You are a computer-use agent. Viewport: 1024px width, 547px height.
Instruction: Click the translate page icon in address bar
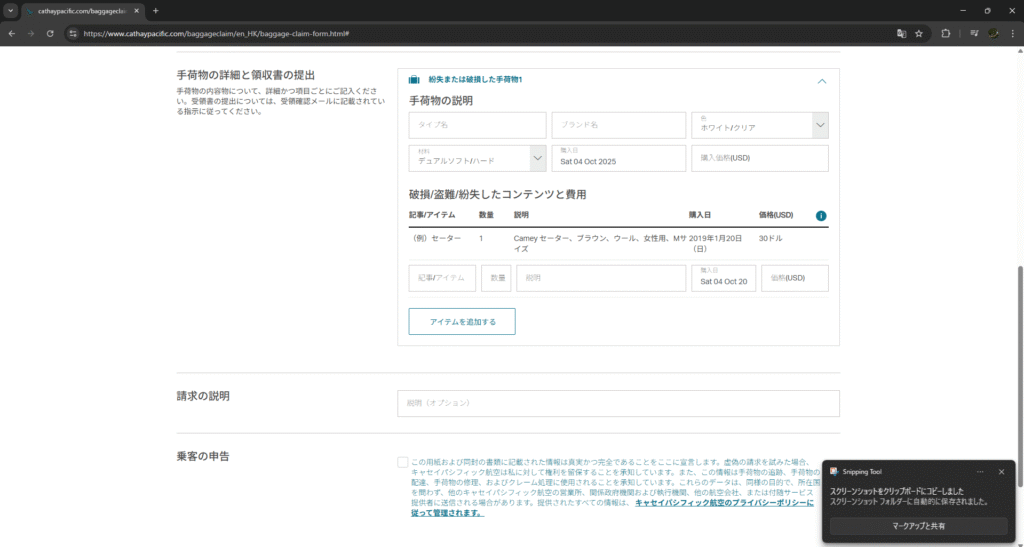click(901, 33)
